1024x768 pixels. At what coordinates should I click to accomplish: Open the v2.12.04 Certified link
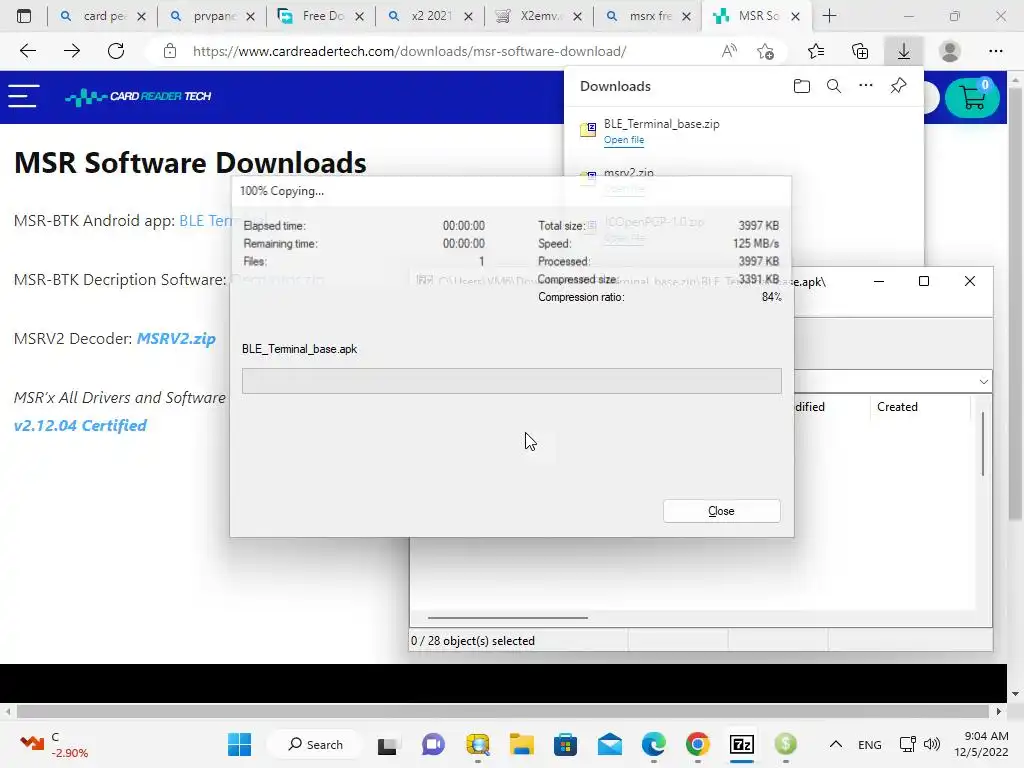80,425
